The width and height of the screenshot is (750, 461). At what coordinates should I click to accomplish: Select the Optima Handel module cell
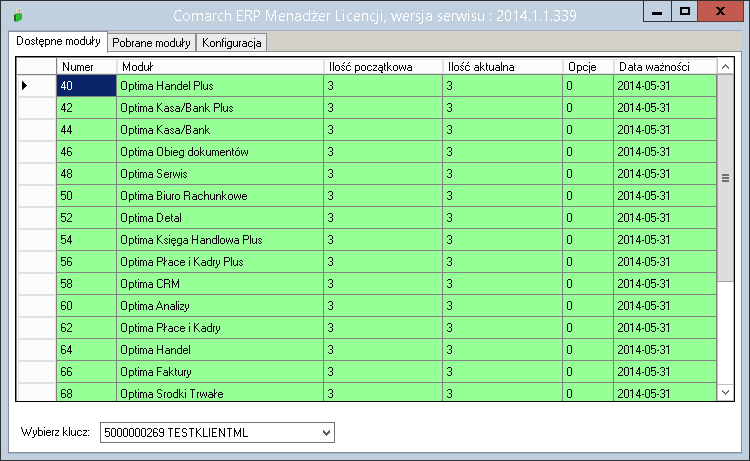220,350
